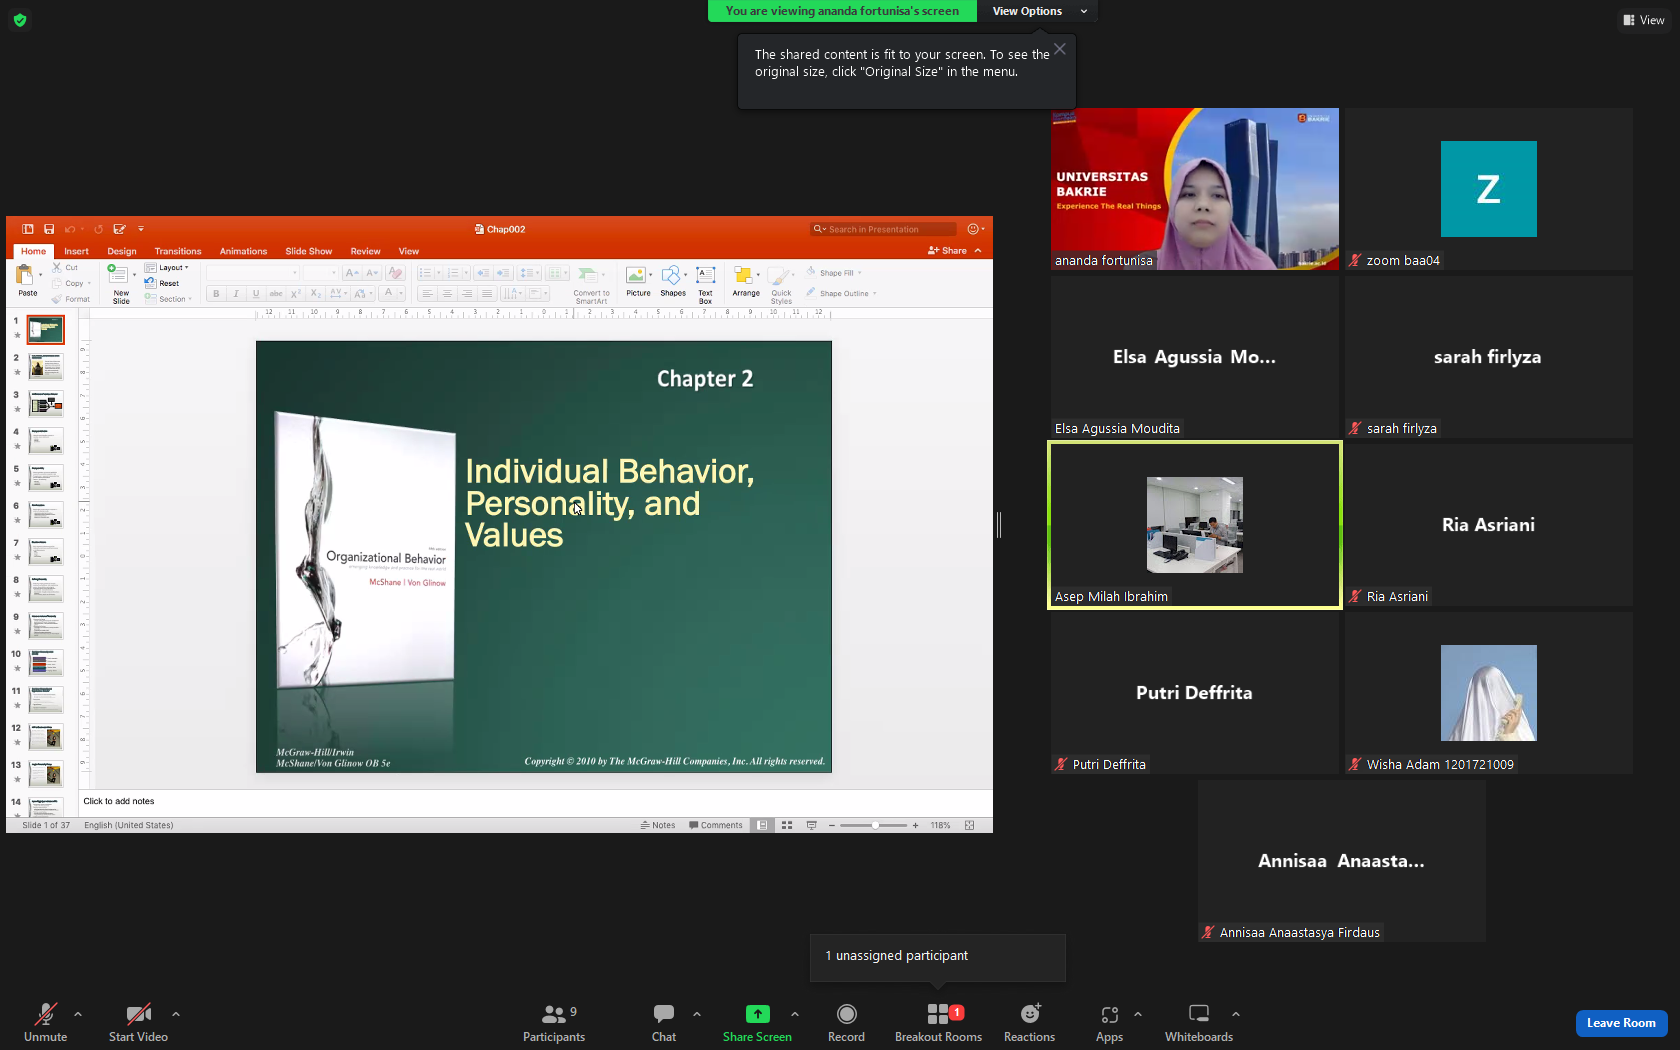
Task: Click the green encryption shield icon
Action: tap(20, 20)
